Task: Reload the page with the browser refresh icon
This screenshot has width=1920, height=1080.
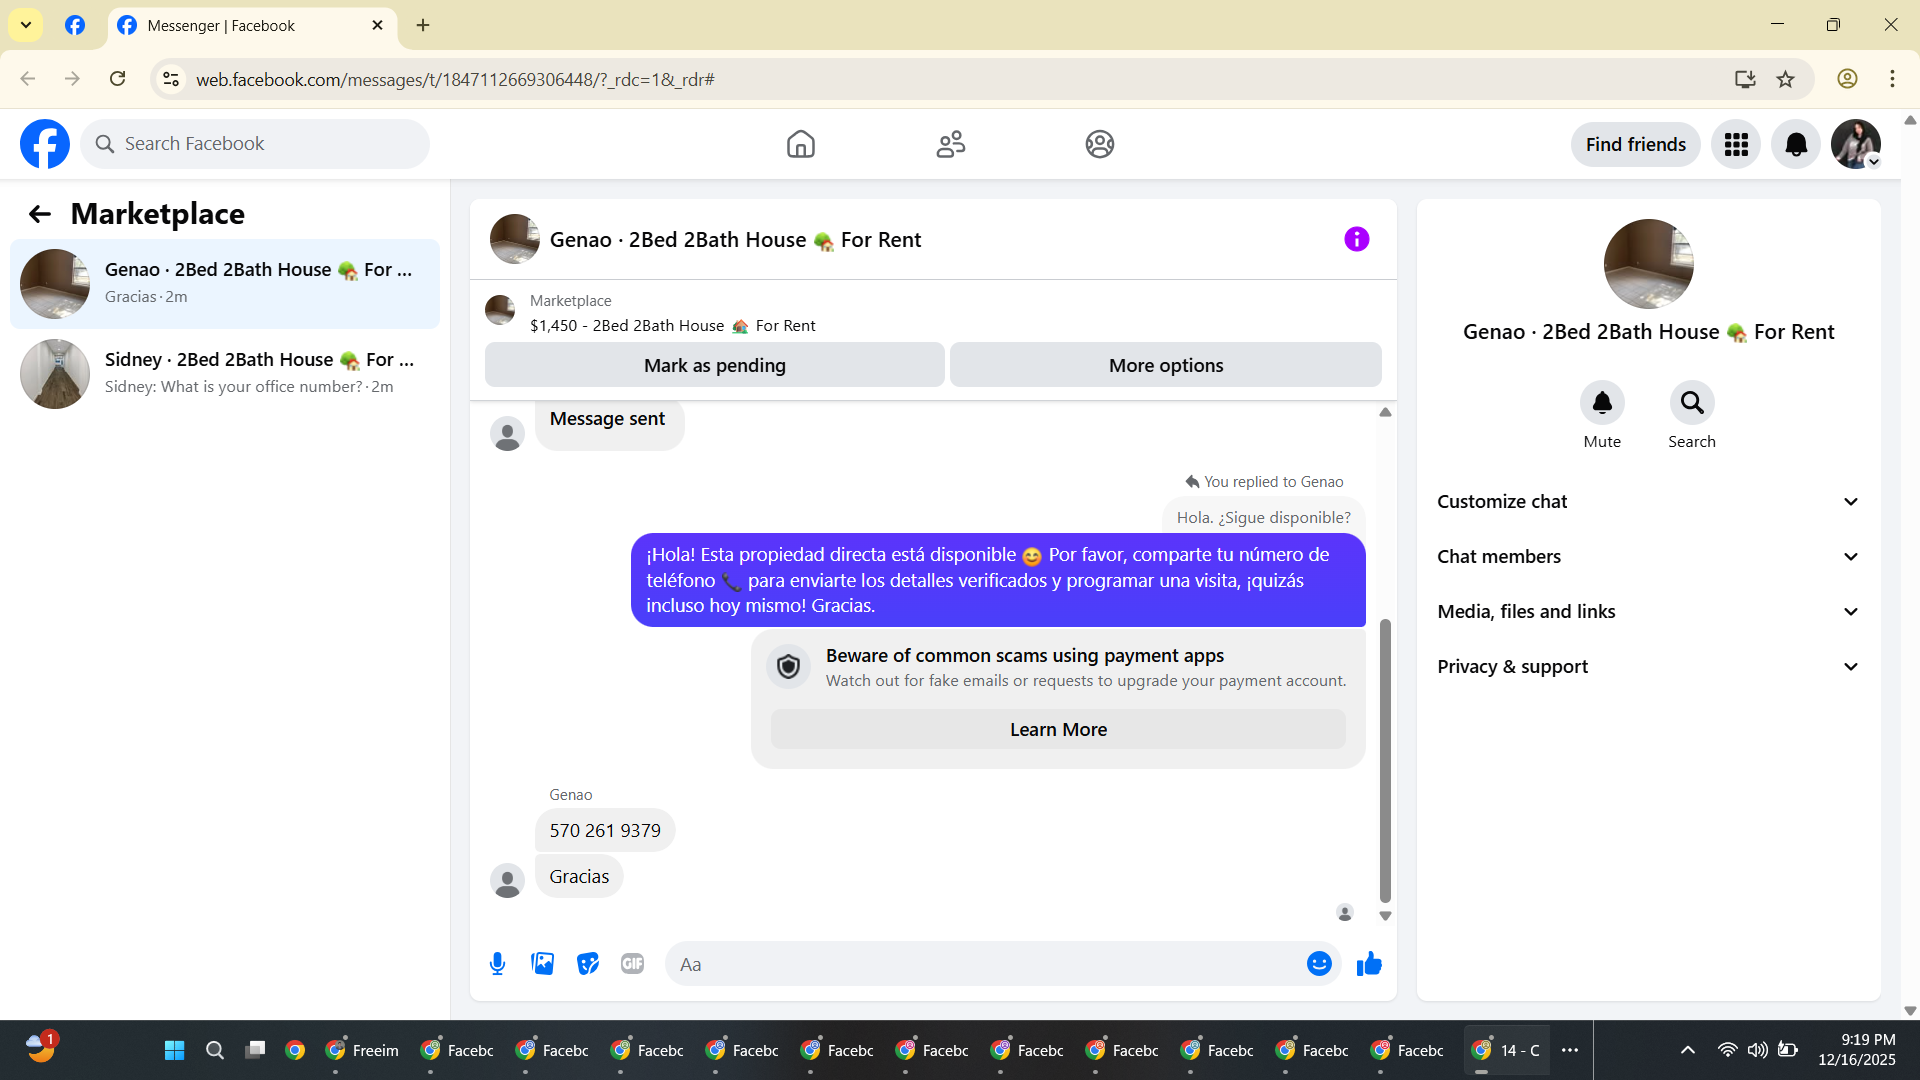Action: tap(117, 79)
